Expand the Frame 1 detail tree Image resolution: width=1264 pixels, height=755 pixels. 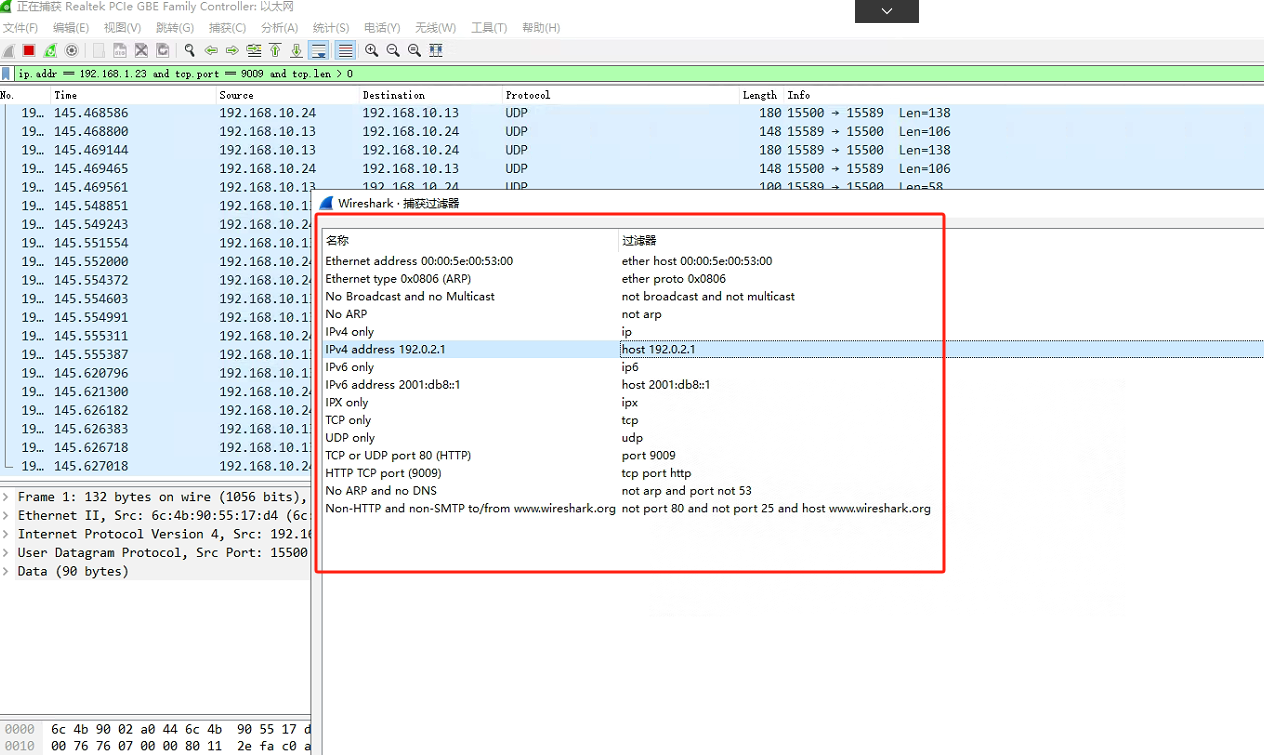[x=6, y=497]
